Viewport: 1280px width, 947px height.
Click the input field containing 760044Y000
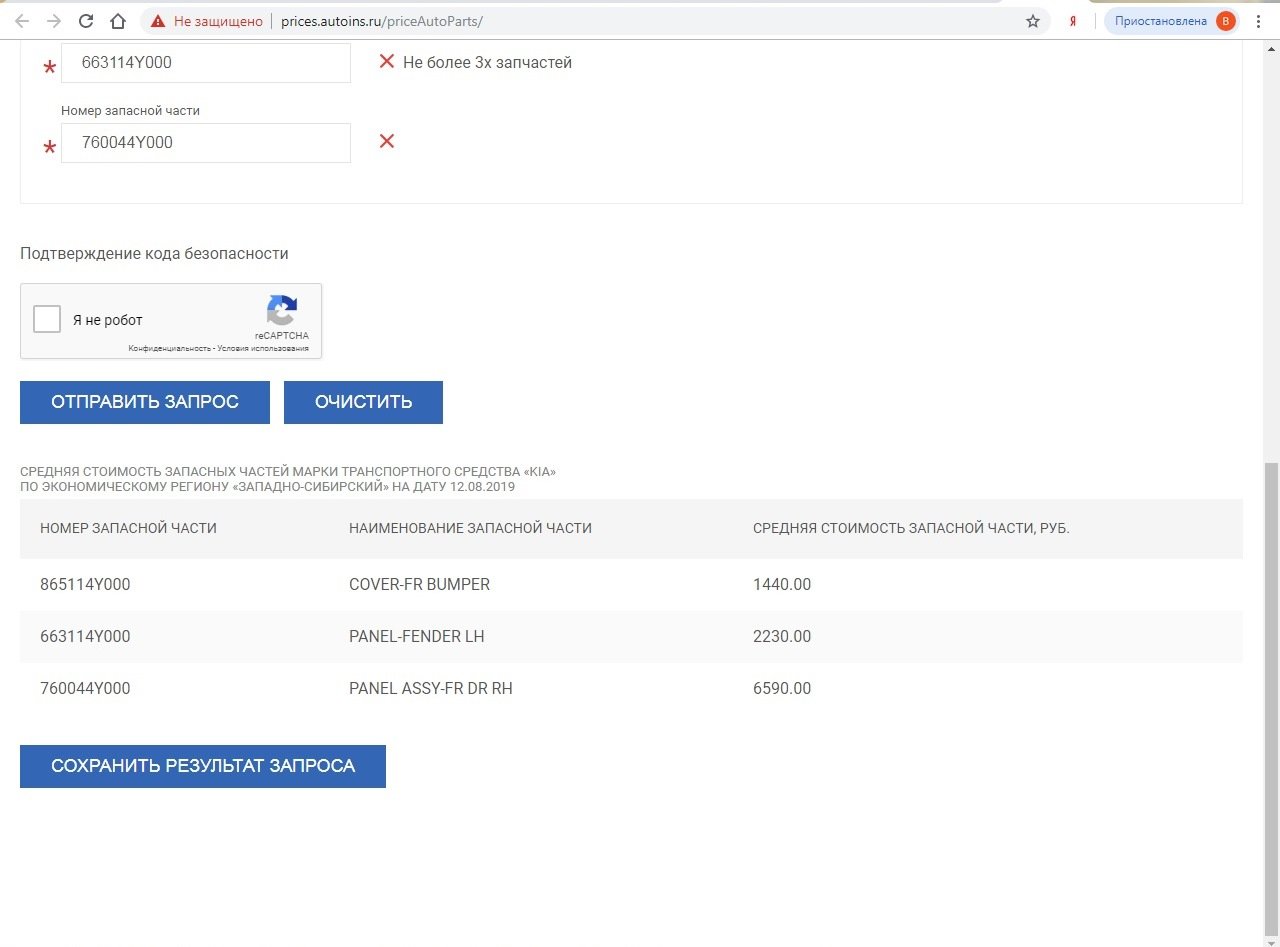coord(206,143)
